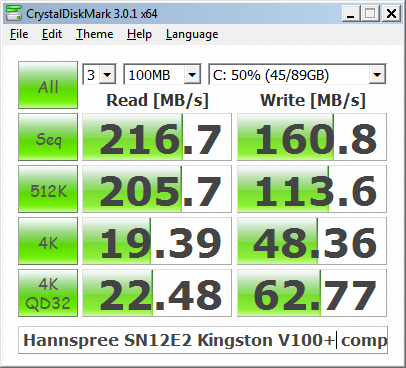Expand the 100MB test size dropdown
Viewport: 406px width, 368px height.
click(162, 74)
